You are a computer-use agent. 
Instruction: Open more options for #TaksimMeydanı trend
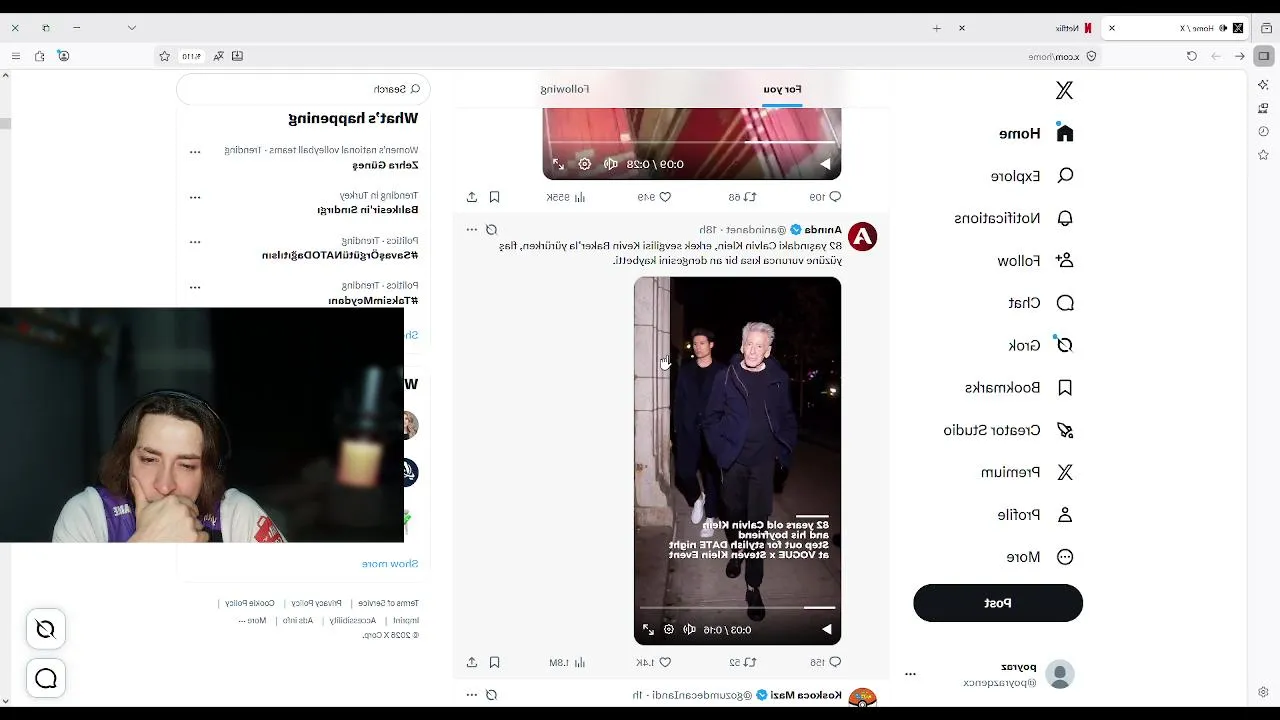pyautogui.click(x=195, y=287)
